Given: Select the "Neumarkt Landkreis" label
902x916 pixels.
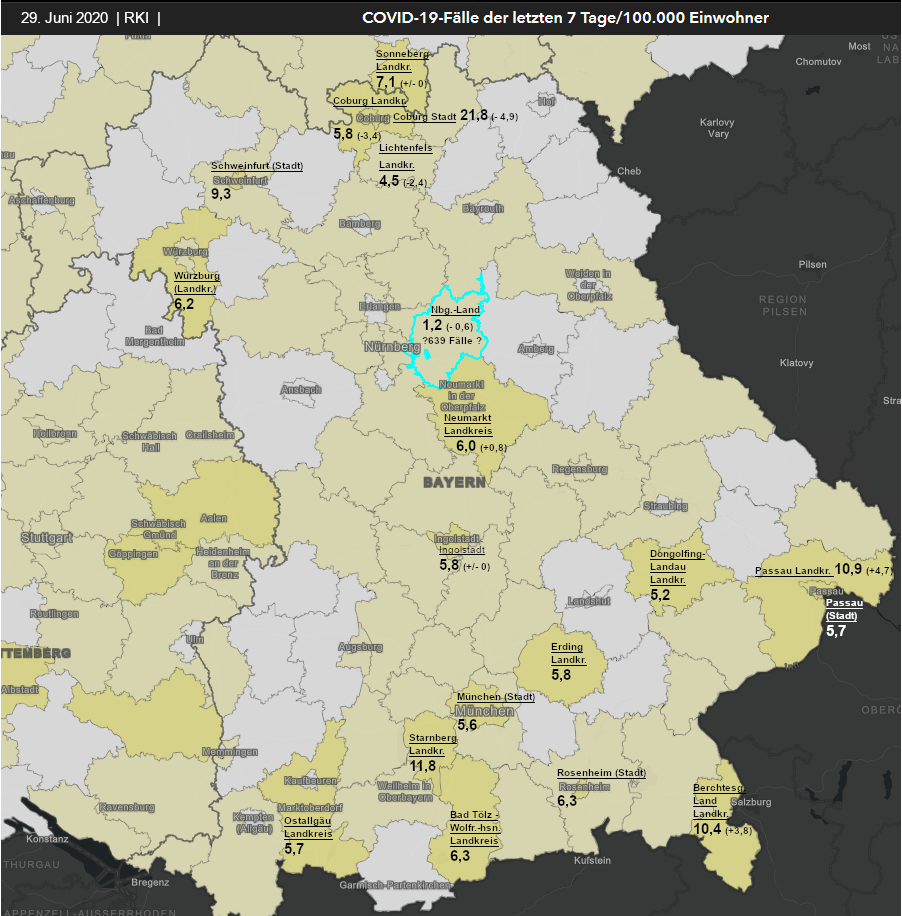Looking at the screenshot, I should [x=468, y=424].
